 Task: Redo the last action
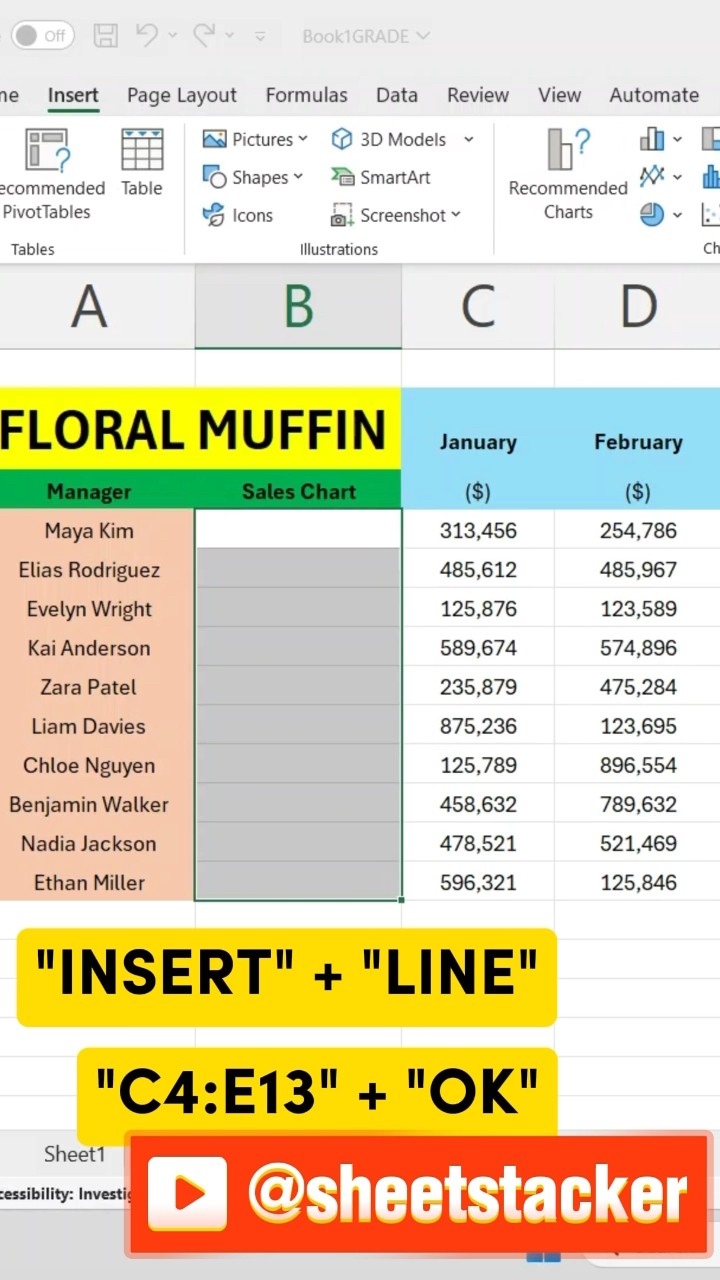[x=204, y=36]
